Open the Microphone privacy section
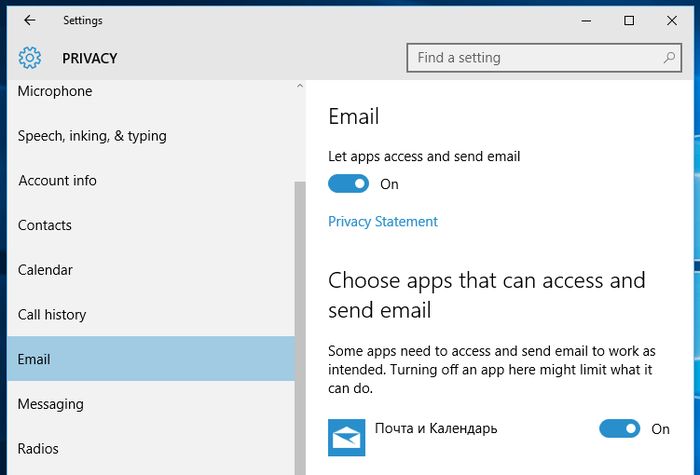Screen dimensions: 700x475 point(55,92)
